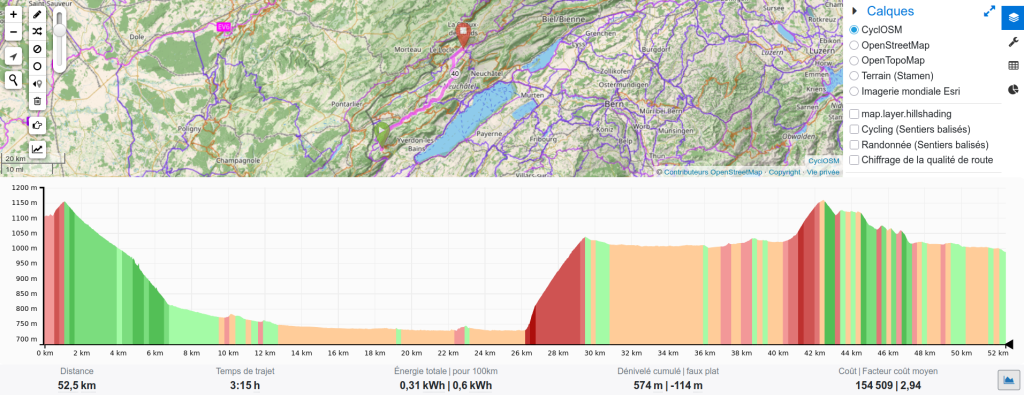Click the cost value 154 509 | 2,94
Screen dimensions: 1024x395
887,385
